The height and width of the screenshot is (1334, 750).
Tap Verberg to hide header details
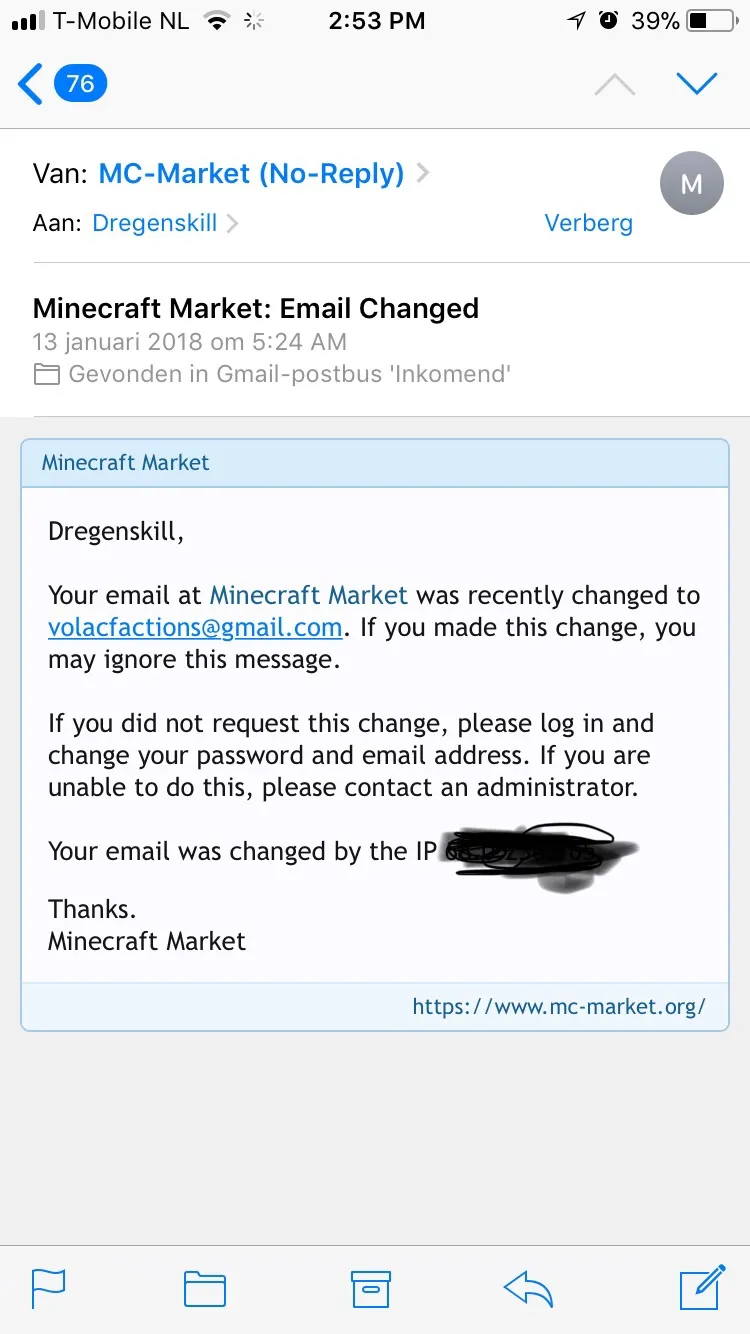click(588, 223)
